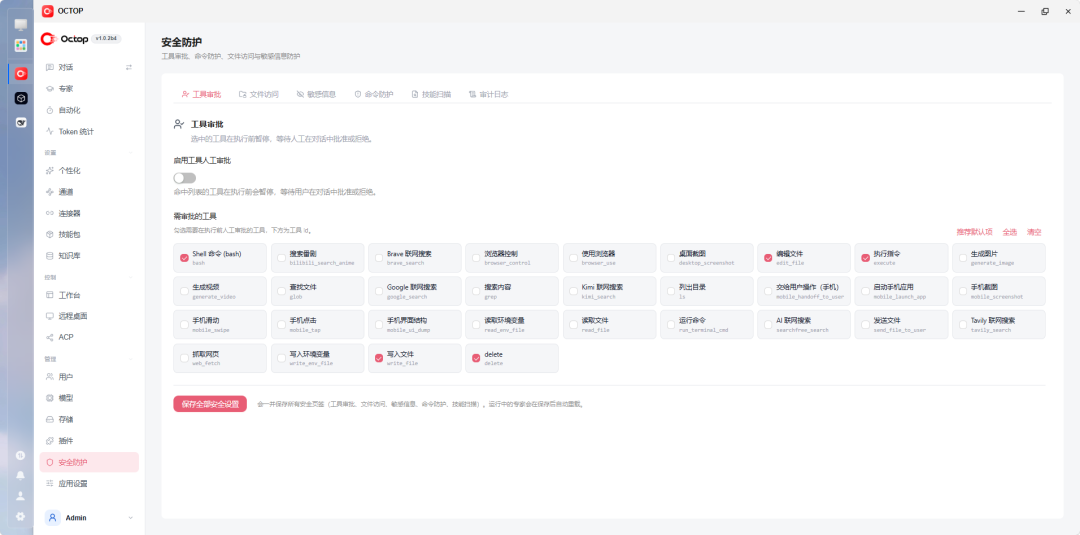Open Token 统计 page
The image size is (1080, 535).
pos(89,132)
